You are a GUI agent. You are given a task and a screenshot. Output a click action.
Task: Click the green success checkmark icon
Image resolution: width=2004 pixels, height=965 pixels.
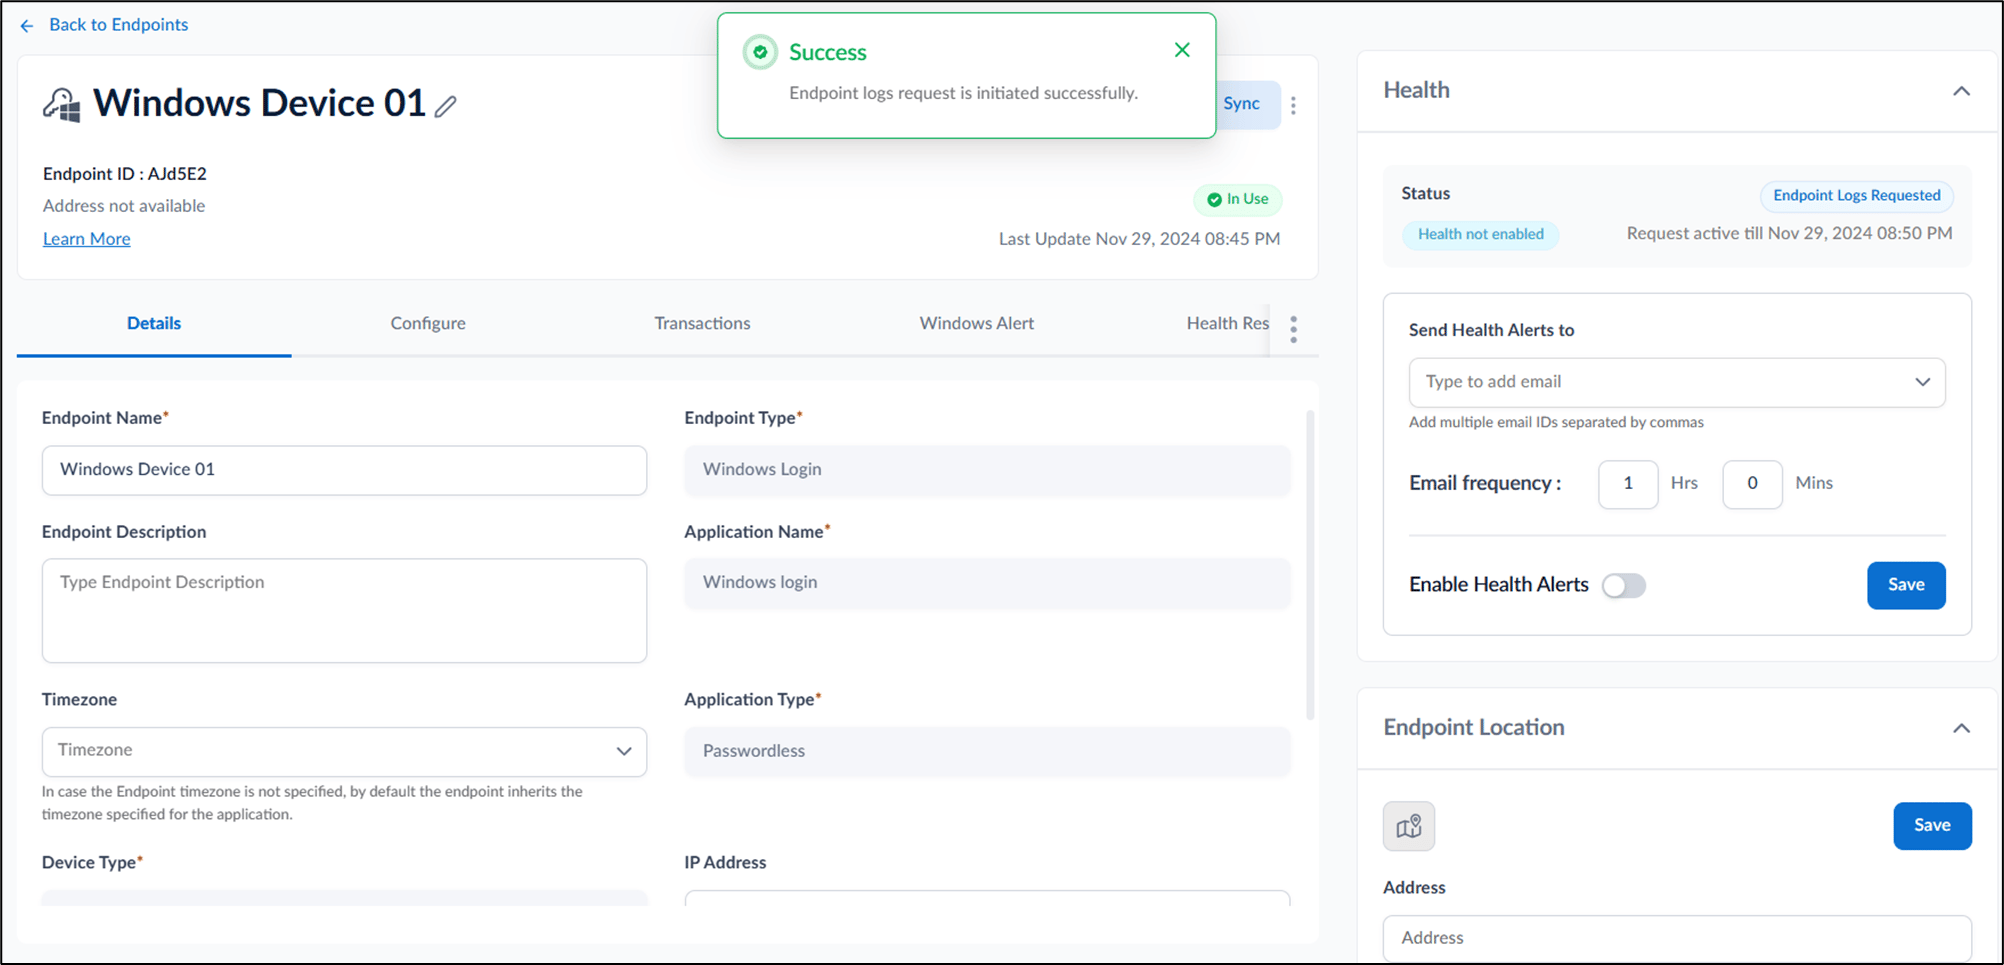click(x=760, y=52)
